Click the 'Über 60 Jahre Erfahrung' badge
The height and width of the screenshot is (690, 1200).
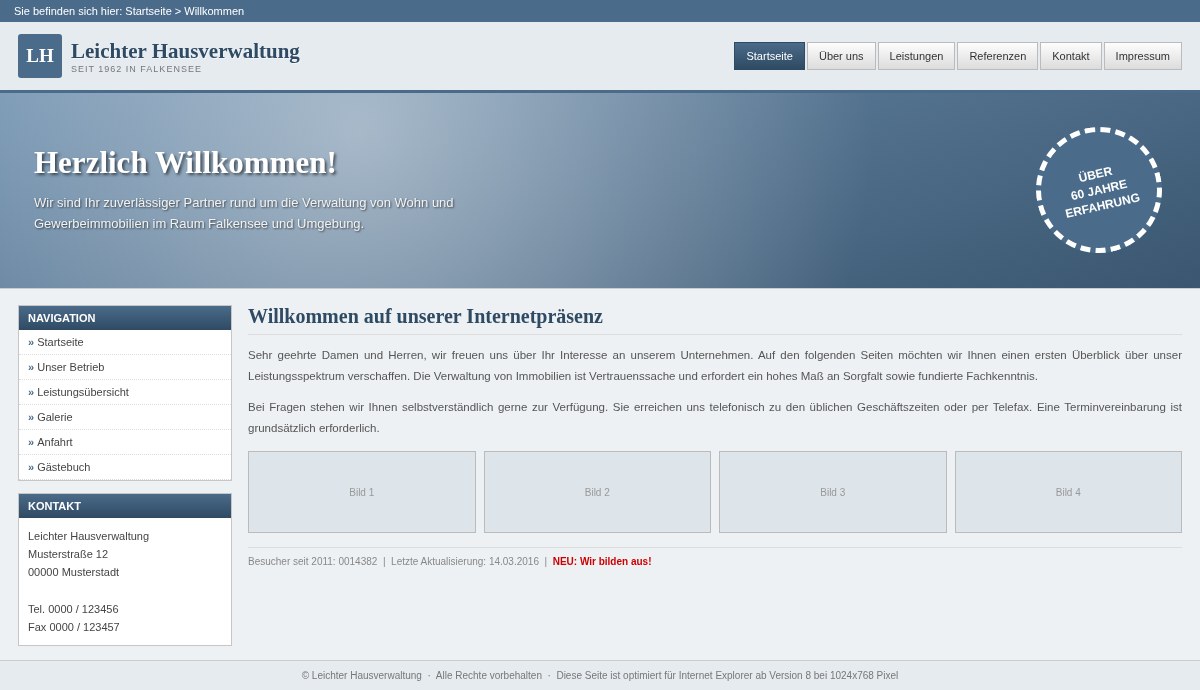[1099, 190]
